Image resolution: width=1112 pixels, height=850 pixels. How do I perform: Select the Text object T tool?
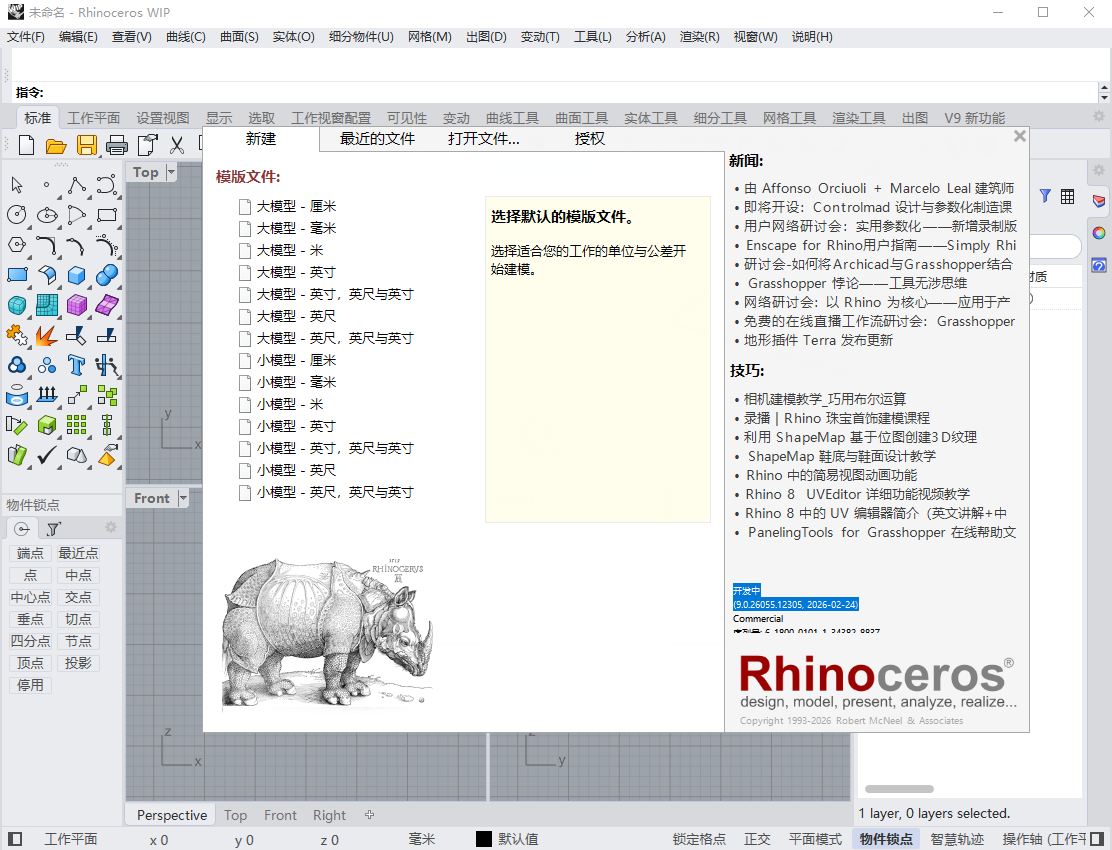pos(77,365)
